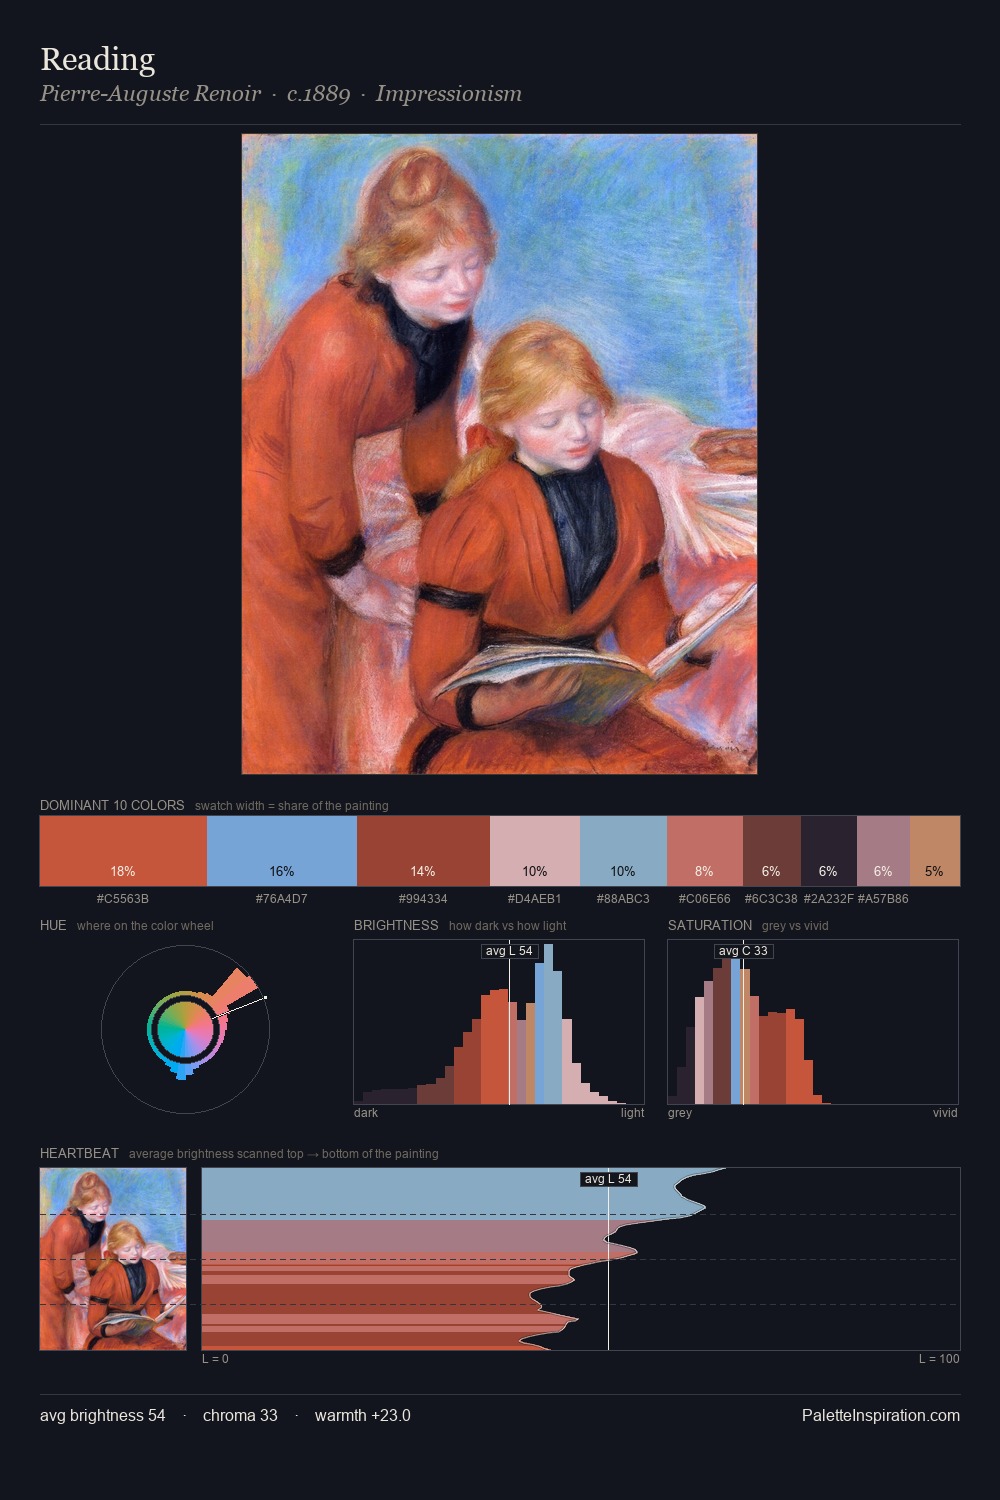
Task: Click the '#88ABC3' hex label
Action: [623, 899]
